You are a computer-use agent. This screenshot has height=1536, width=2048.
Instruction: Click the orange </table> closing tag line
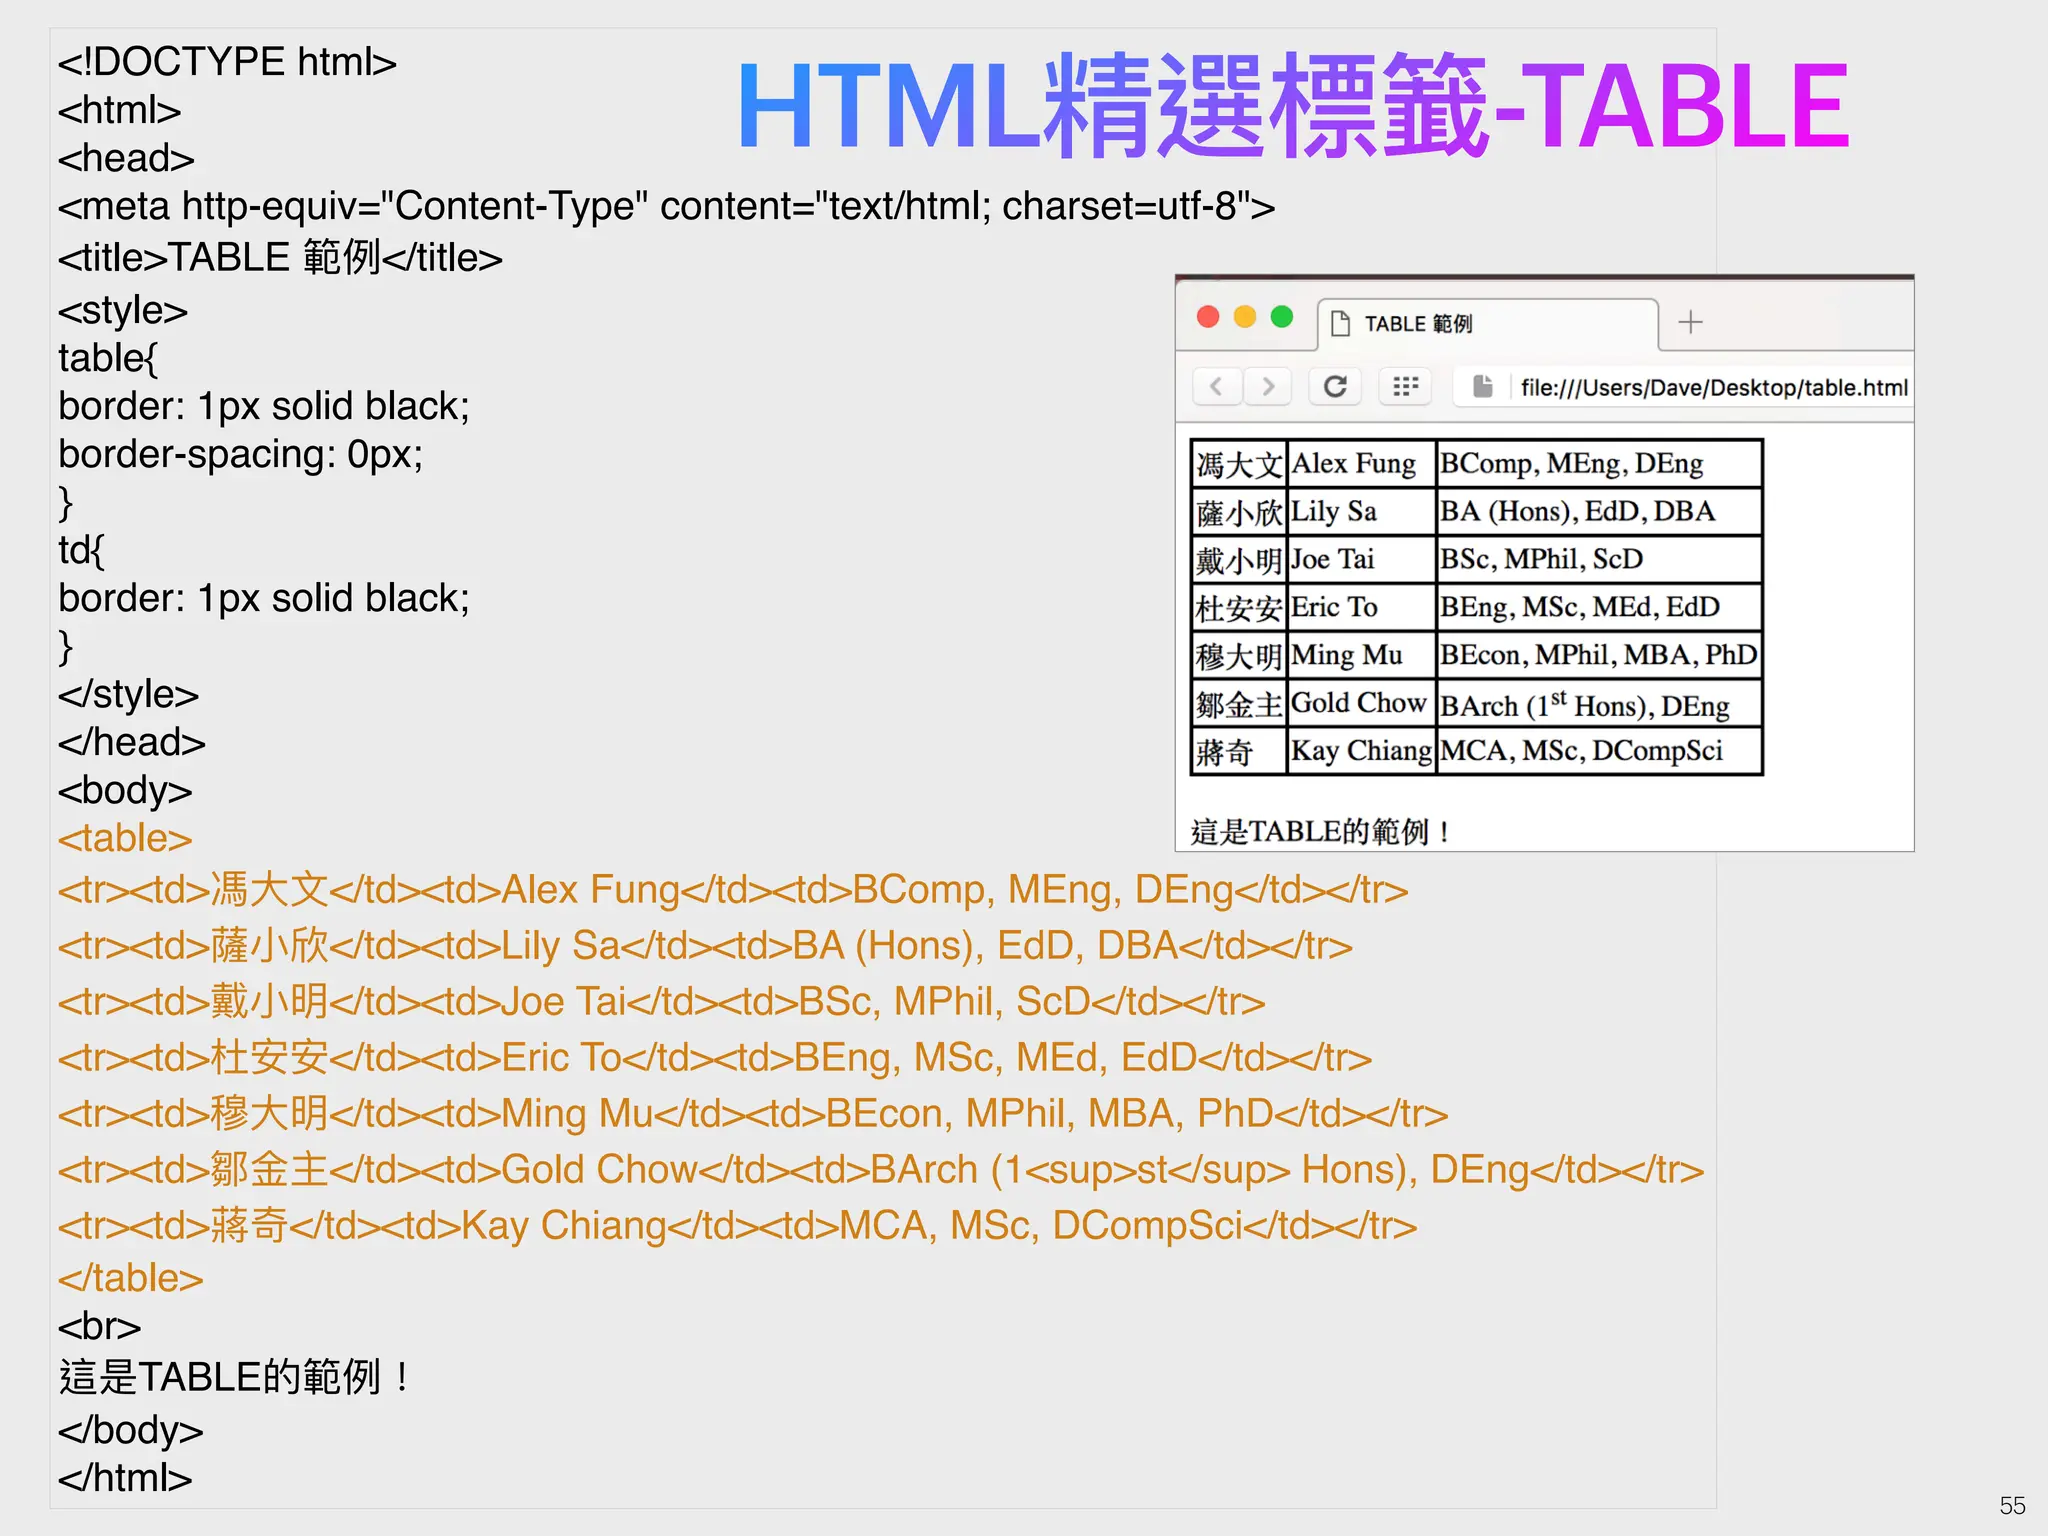coord(130,1278)
